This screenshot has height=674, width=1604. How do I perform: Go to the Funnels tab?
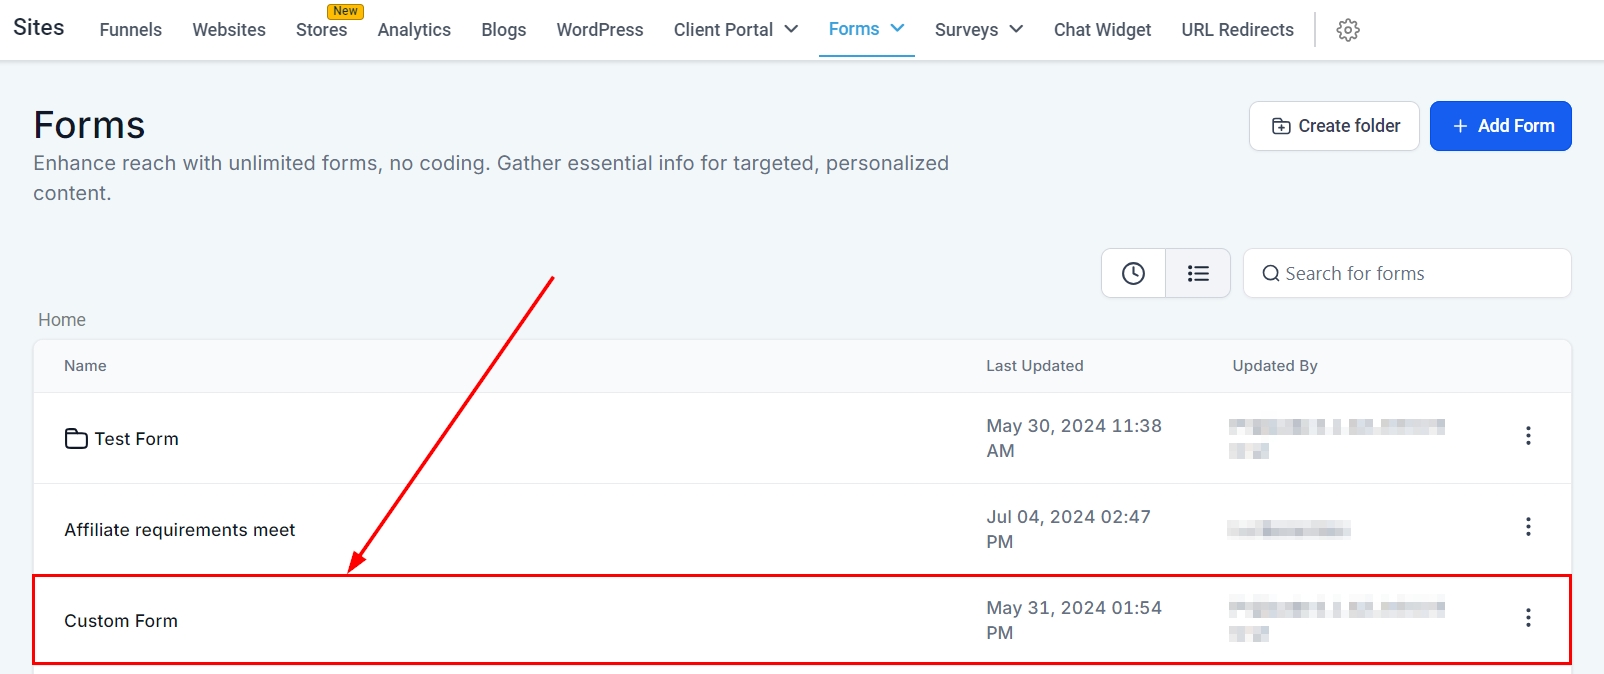[x=130, y=30]
